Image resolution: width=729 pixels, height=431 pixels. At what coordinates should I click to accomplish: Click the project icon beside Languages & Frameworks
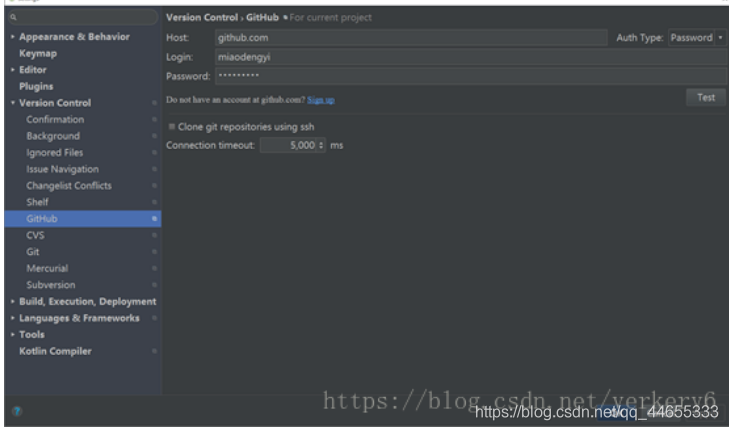(x=154, y=318)
